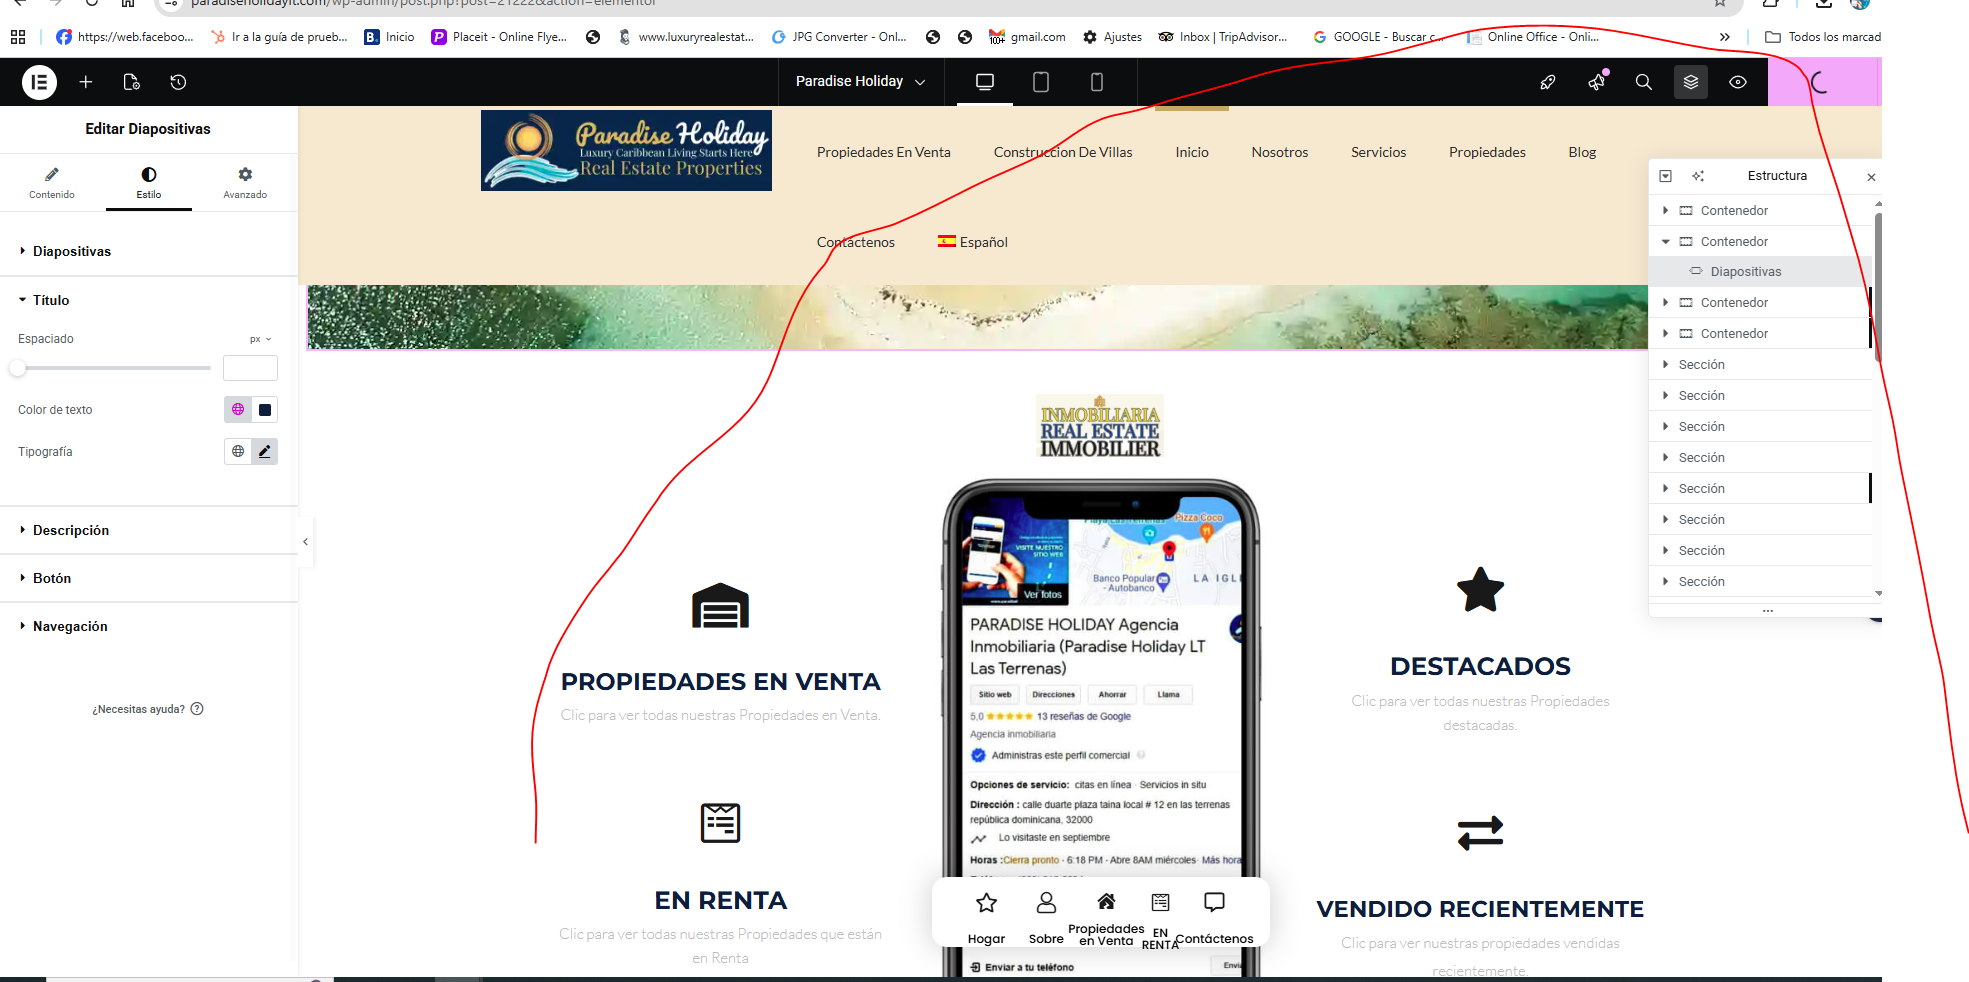The image size is (1969, 982).
Task: Open the px unit dropdown for Espaciado
Action: 261,339
